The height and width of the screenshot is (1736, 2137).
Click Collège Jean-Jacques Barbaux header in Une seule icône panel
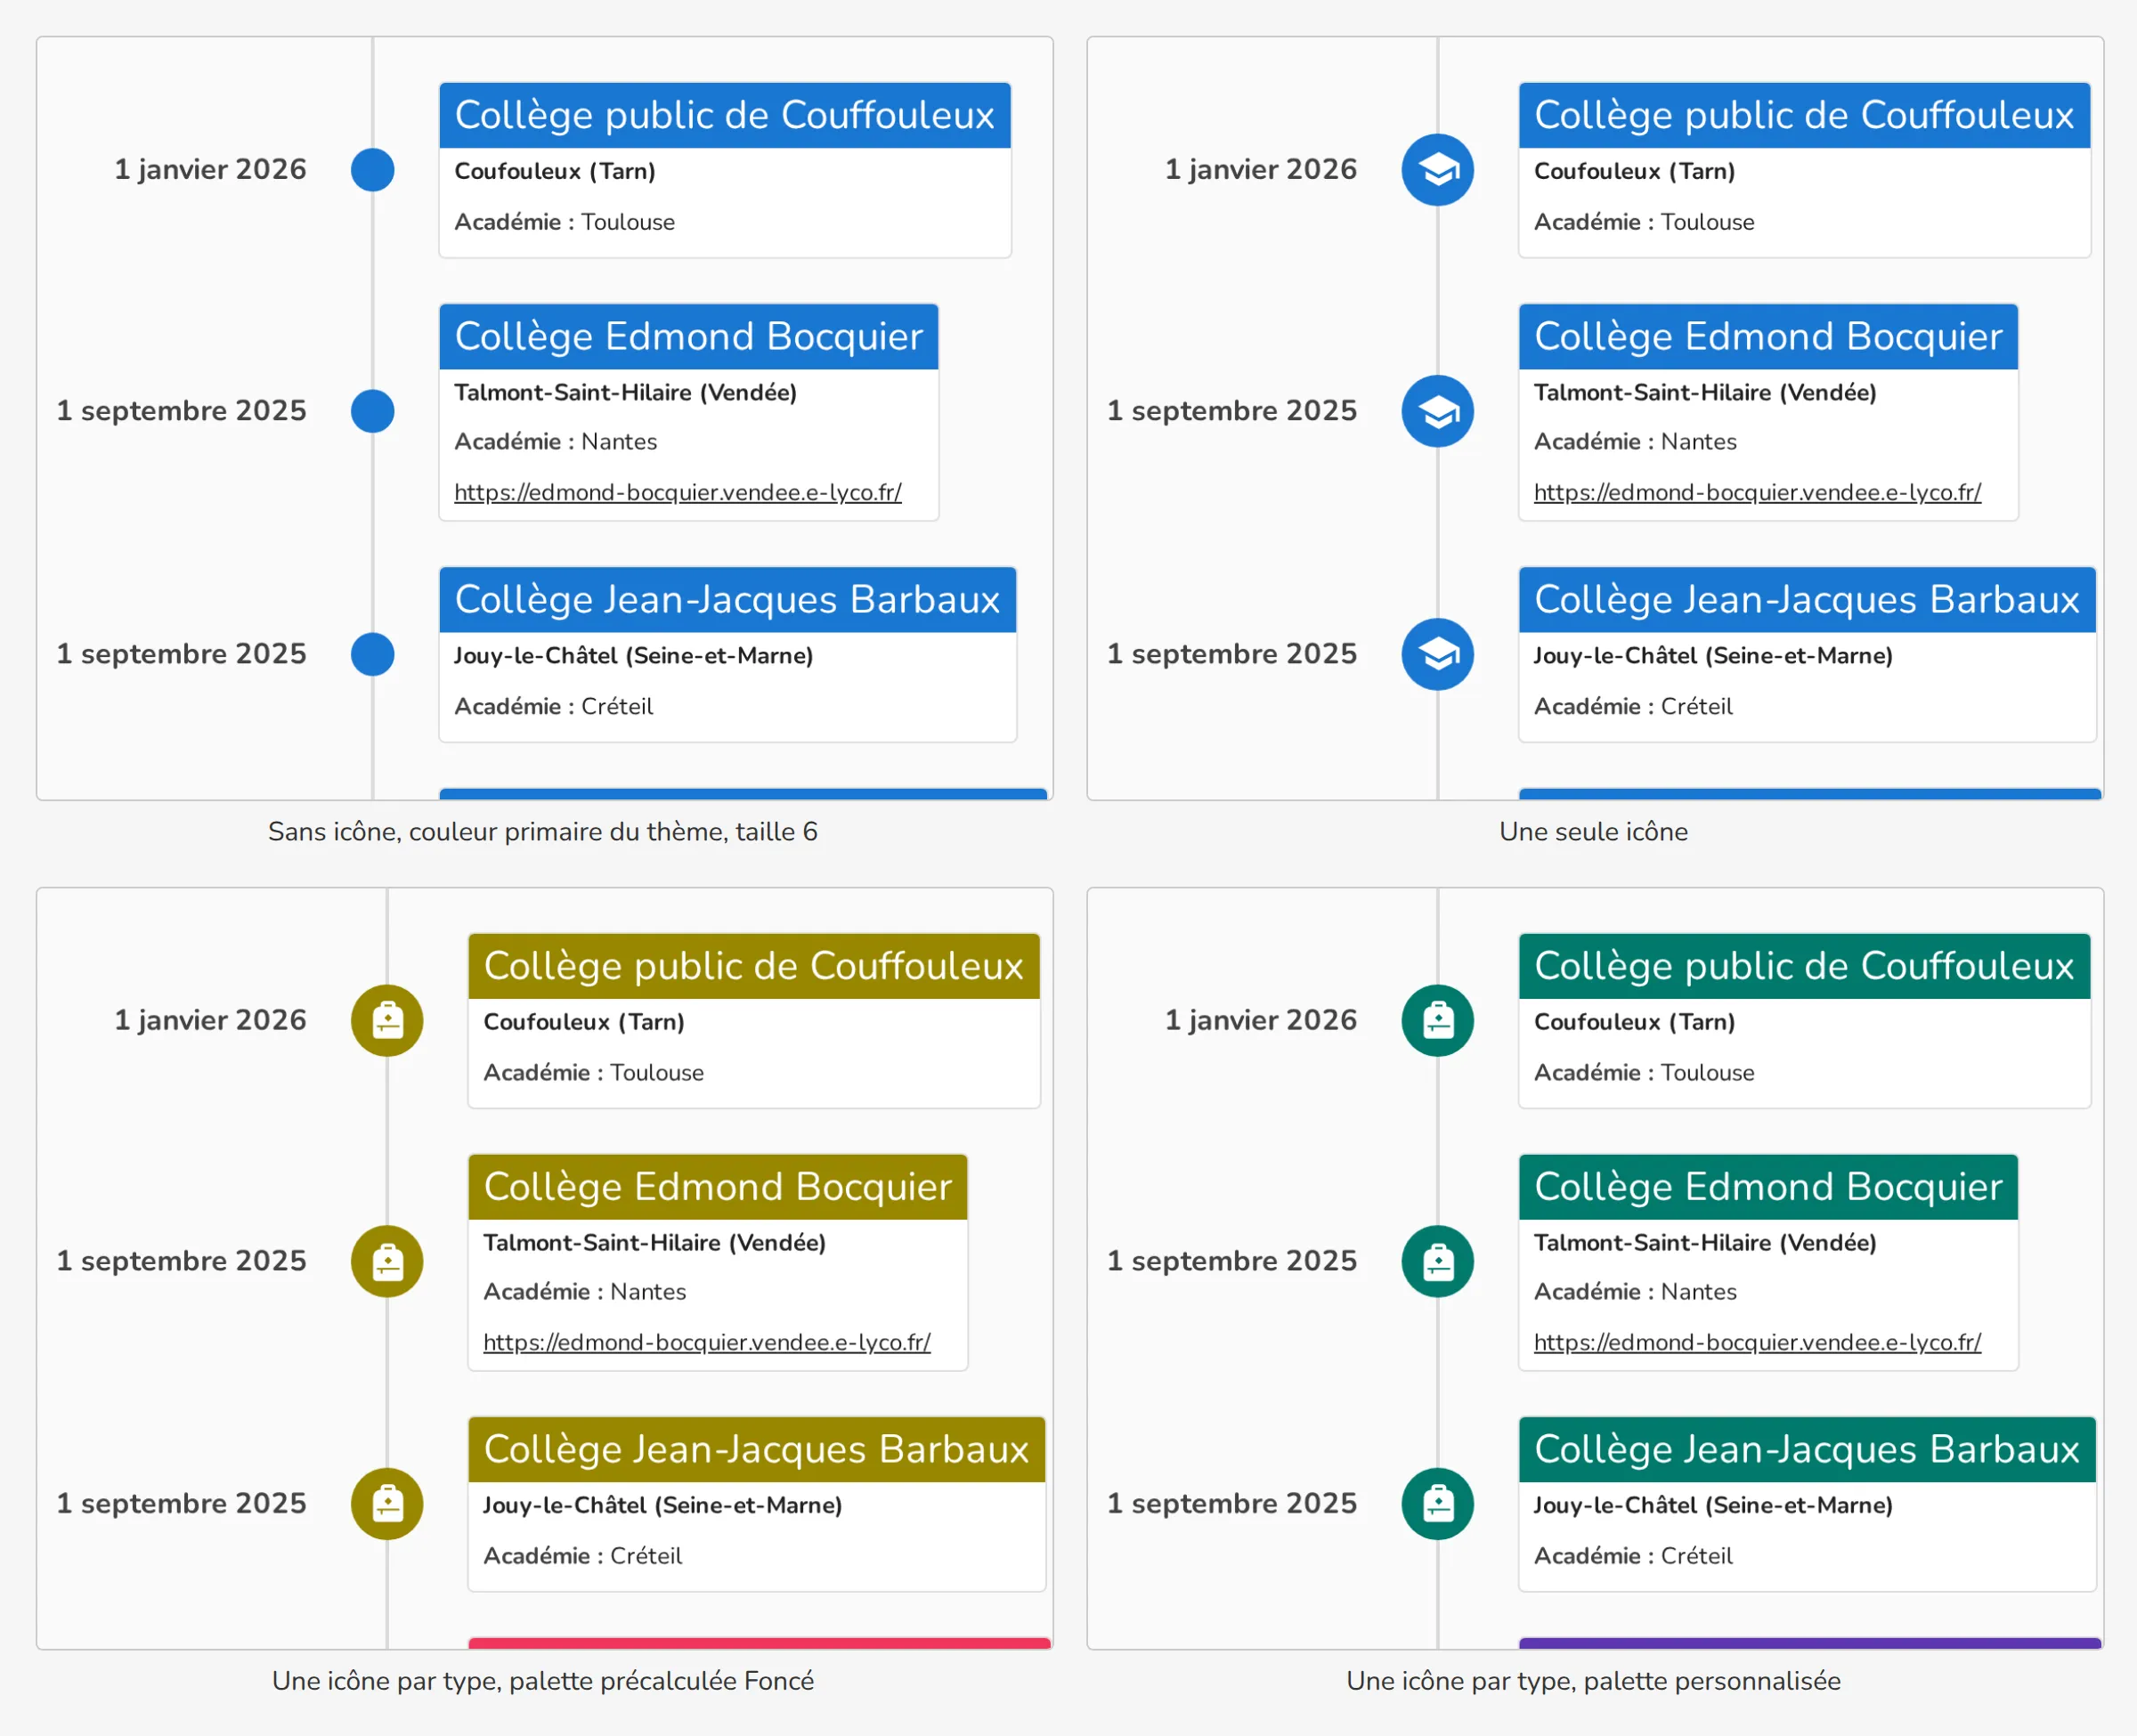coord(1807,599)
